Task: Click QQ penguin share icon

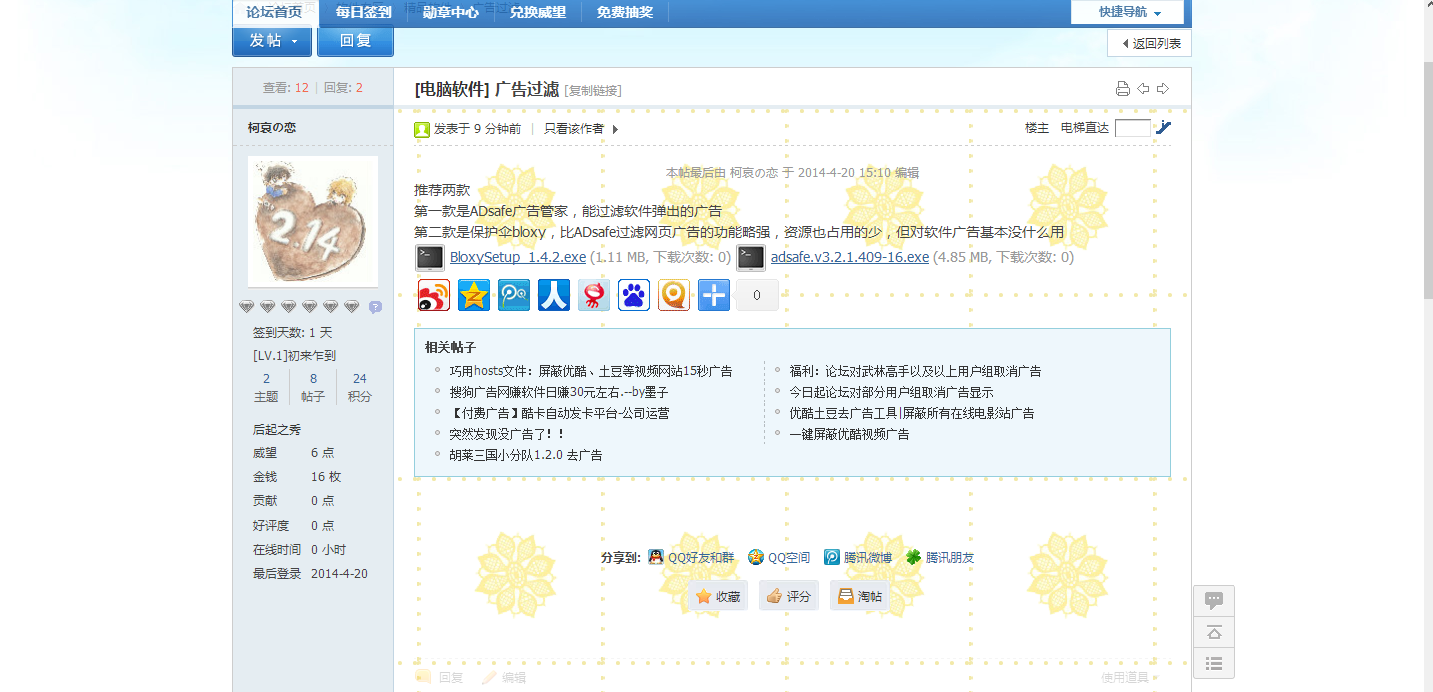Action: click(656, 557)
